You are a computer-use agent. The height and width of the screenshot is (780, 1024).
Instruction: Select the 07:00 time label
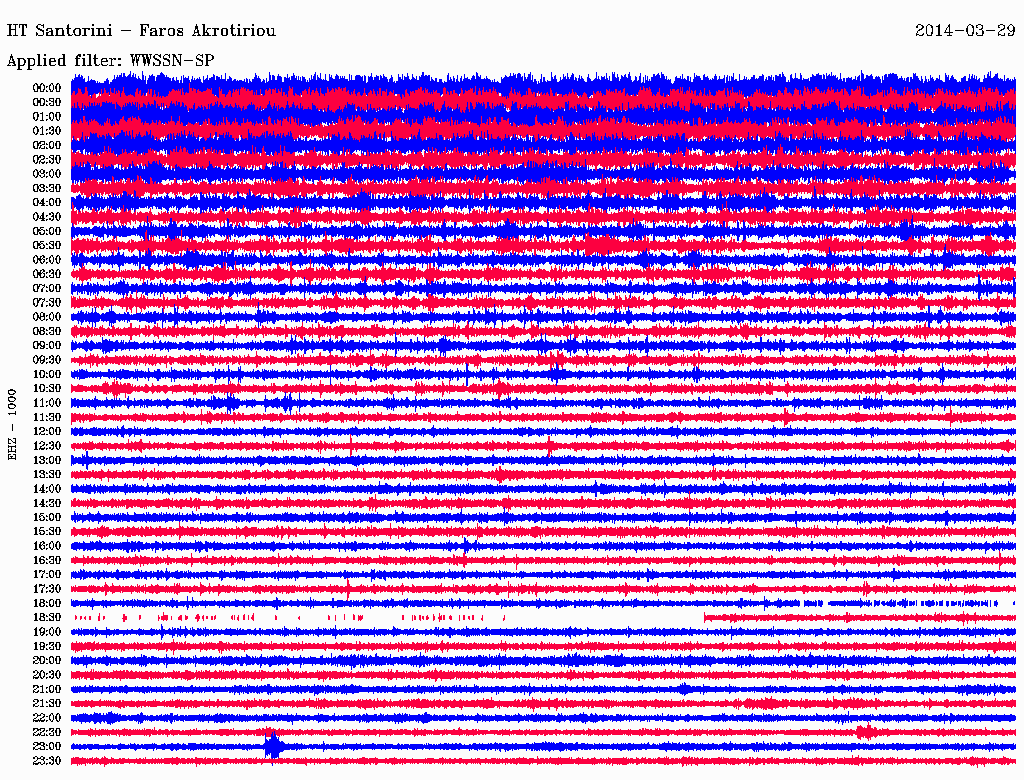point(46,288)
